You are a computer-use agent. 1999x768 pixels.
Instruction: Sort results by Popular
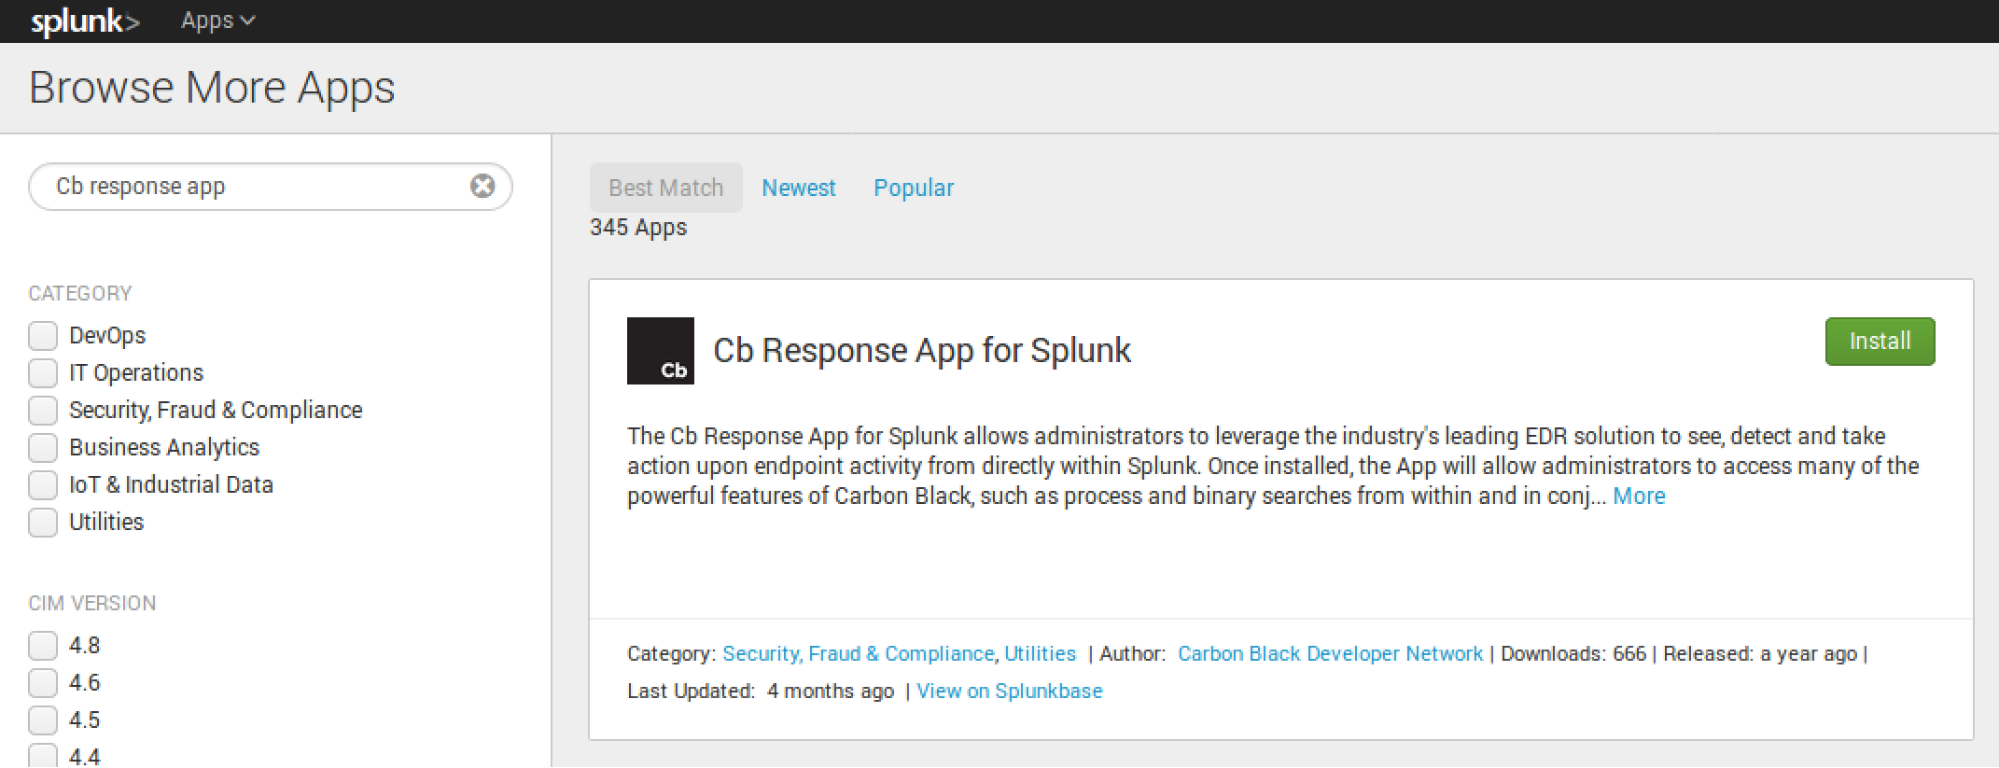tap(913, 188)
